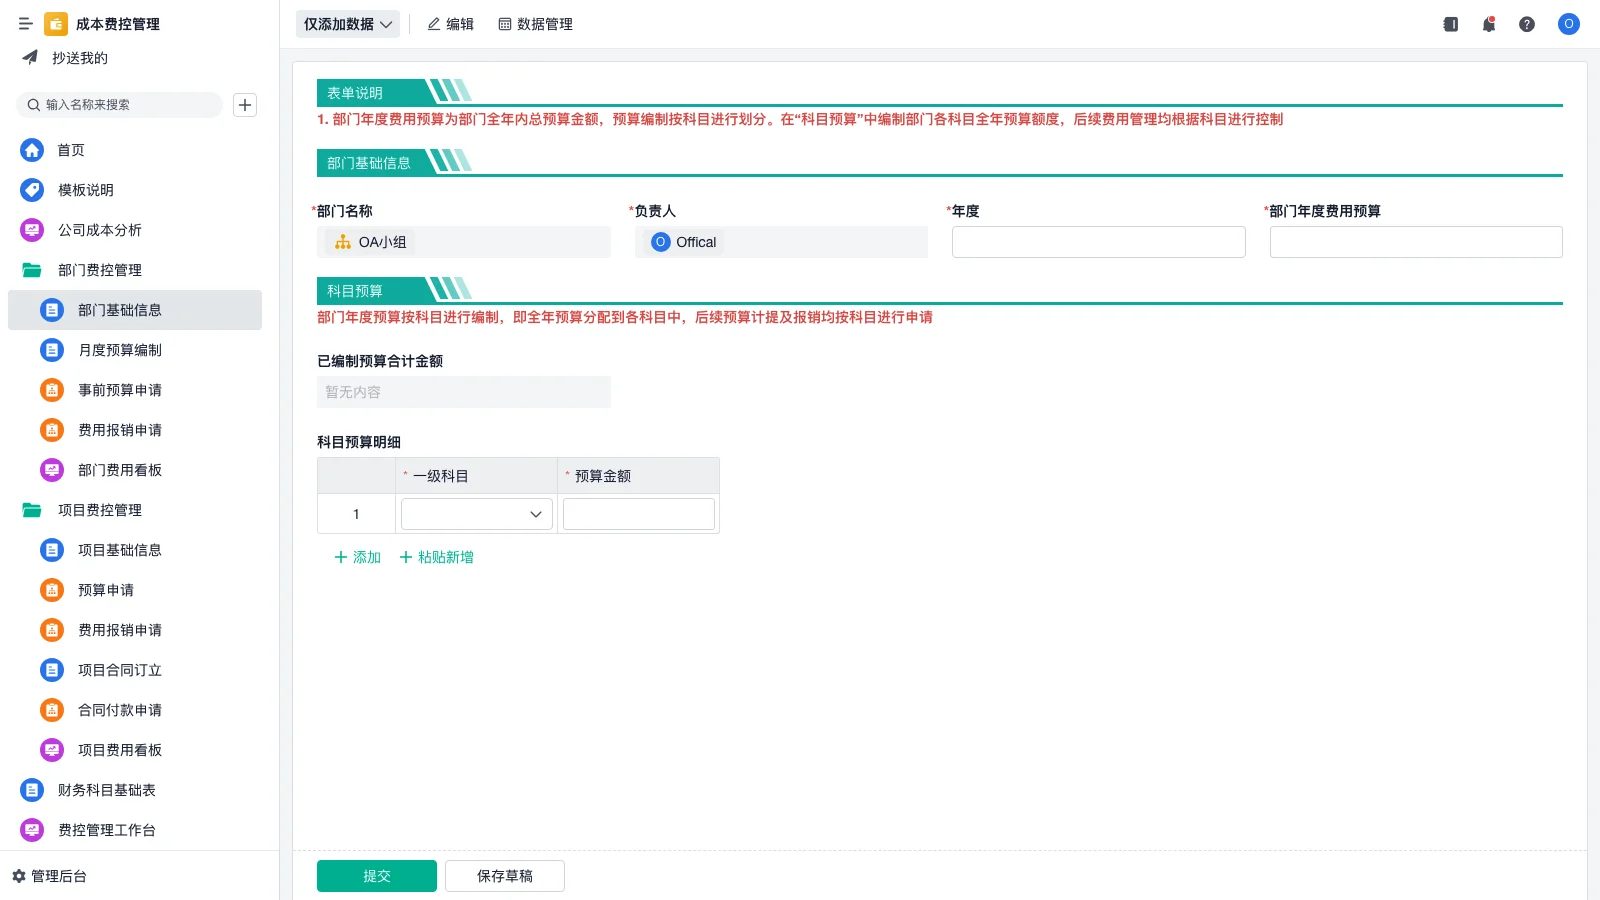Click the 负责人 field Offical
1600x900 pixels.
point(781,242)
